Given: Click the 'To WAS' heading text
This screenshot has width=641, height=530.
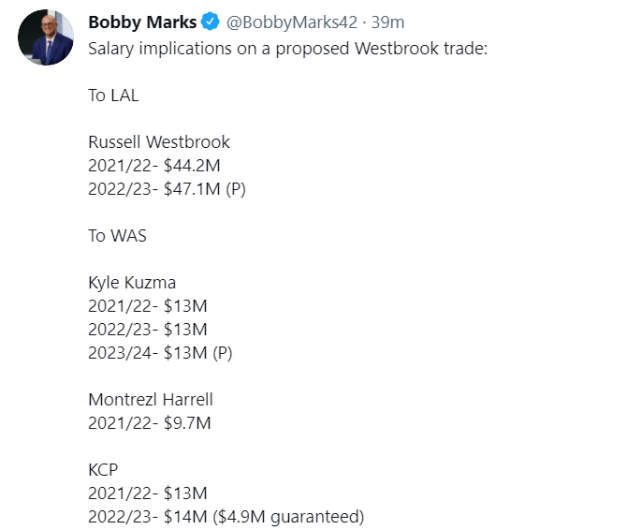Looking at the screenshot, I should coord(118,236).
